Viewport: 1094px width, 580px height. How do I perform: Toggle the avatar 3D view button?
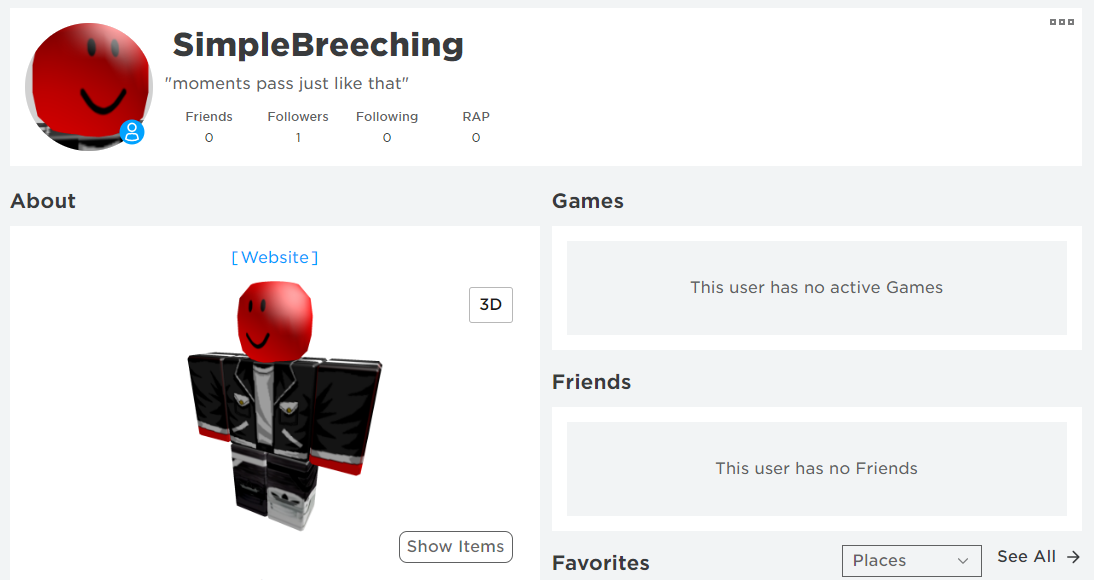click(x=490, y=305)
